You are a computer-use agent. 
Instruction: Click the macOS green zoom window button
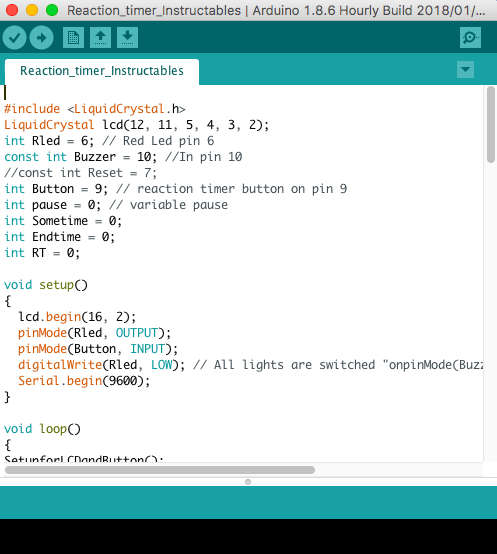52,10
